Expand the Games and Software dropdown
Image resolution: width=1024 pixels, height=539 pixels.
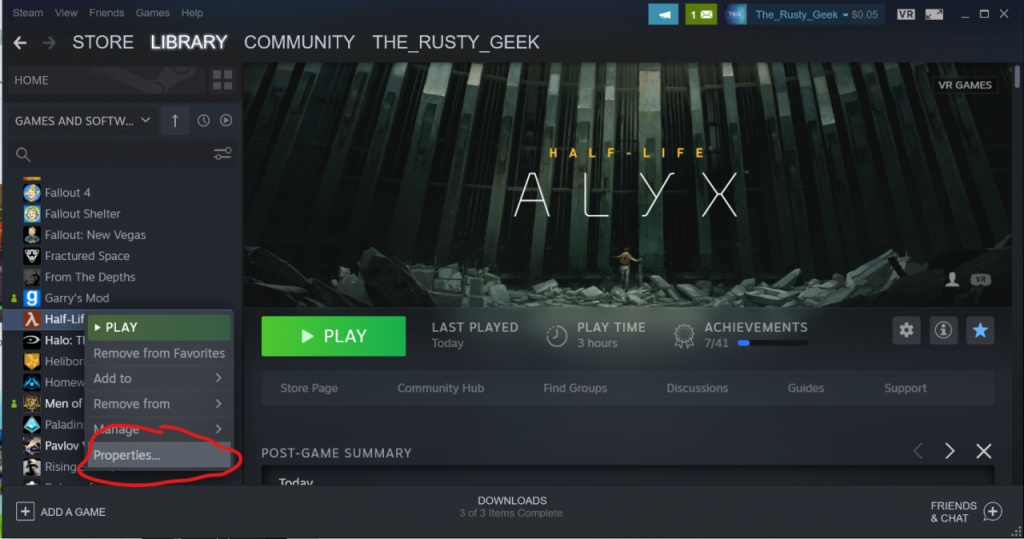coord(83,121)
